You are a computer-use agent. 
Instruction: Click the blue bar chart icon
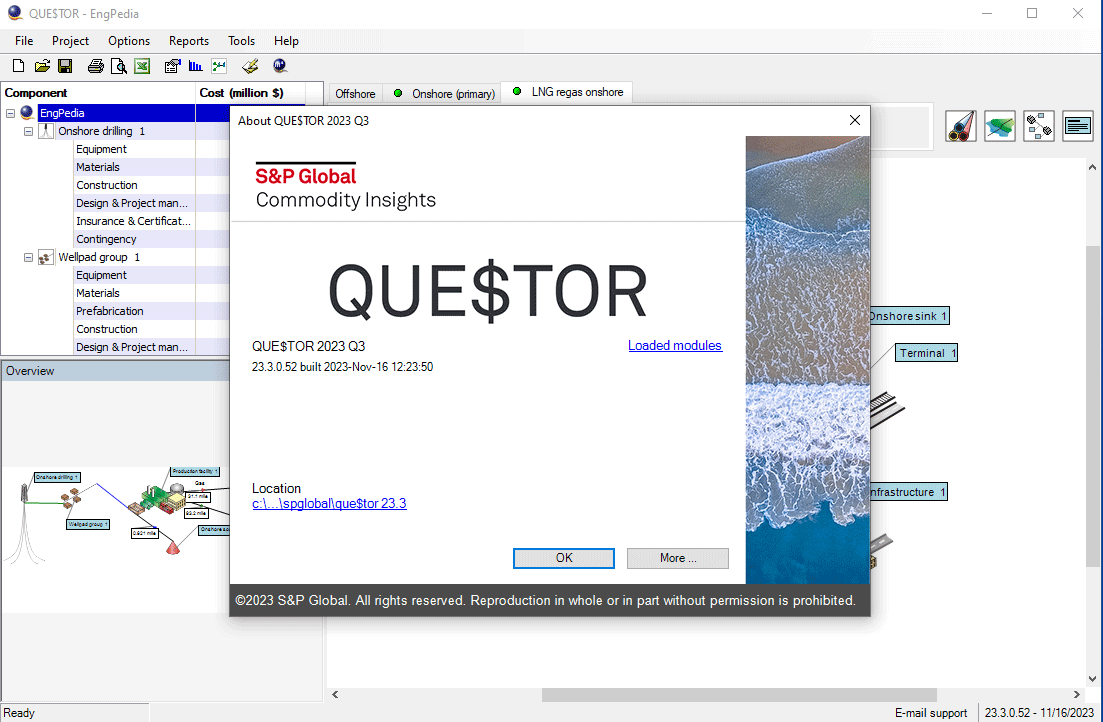click(196, 66)
